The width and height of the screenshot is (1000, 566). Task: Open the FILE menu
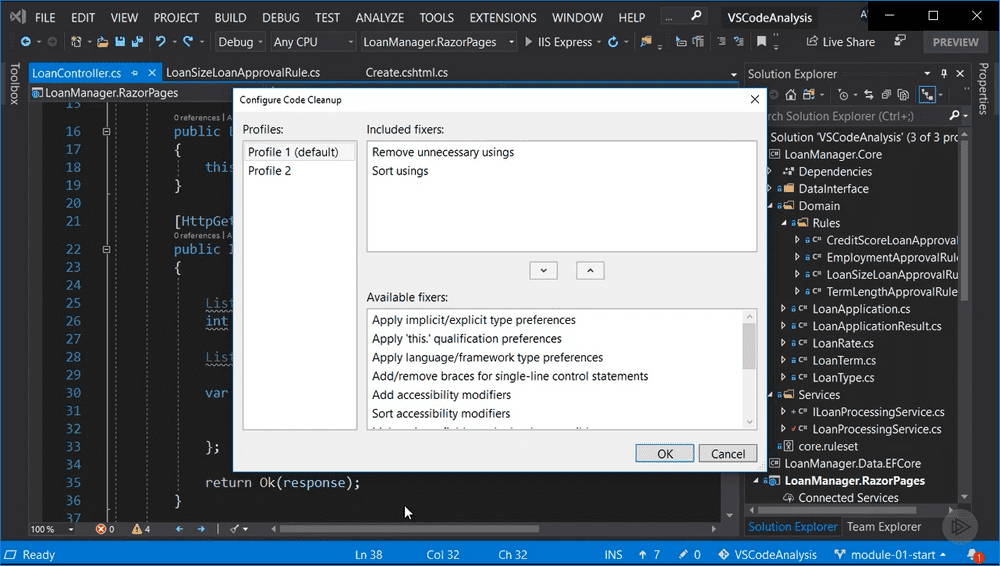45,18
